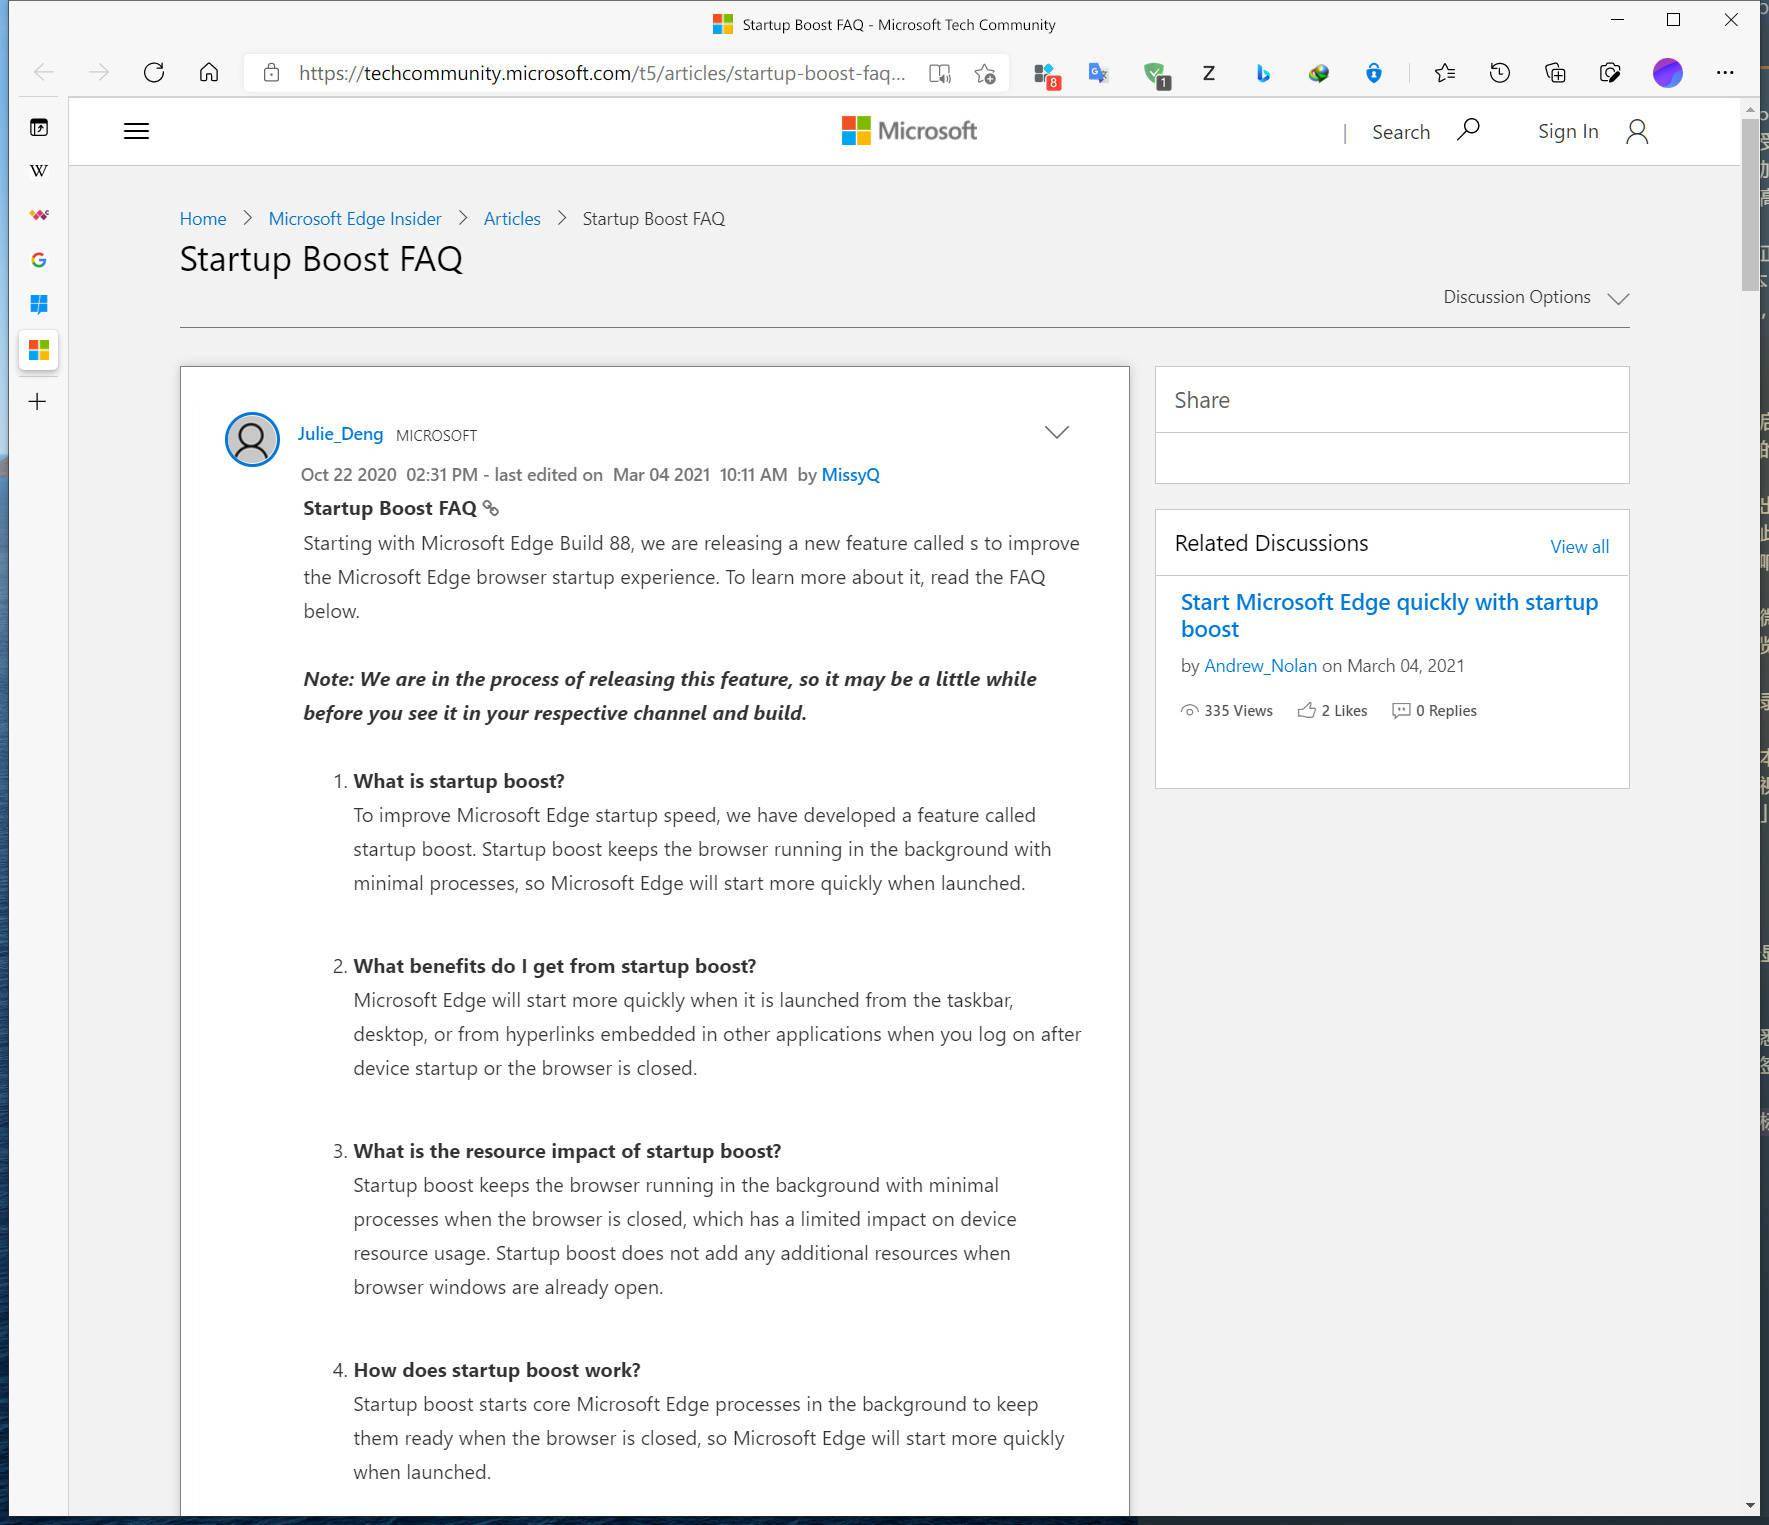This screenshot has width=1769, height=1525.
Task: Click Sign In link
Action: point(1567,131)
